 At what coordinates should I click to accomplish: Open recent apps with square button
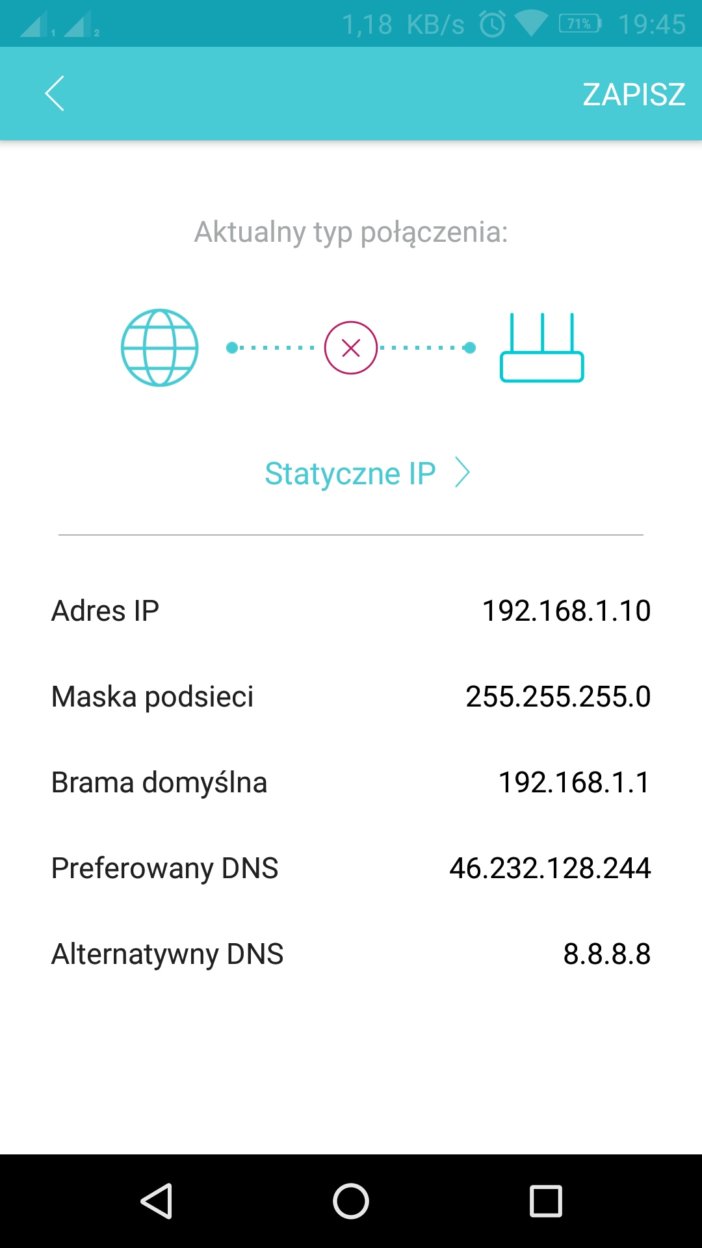[x=545, y=1200]
